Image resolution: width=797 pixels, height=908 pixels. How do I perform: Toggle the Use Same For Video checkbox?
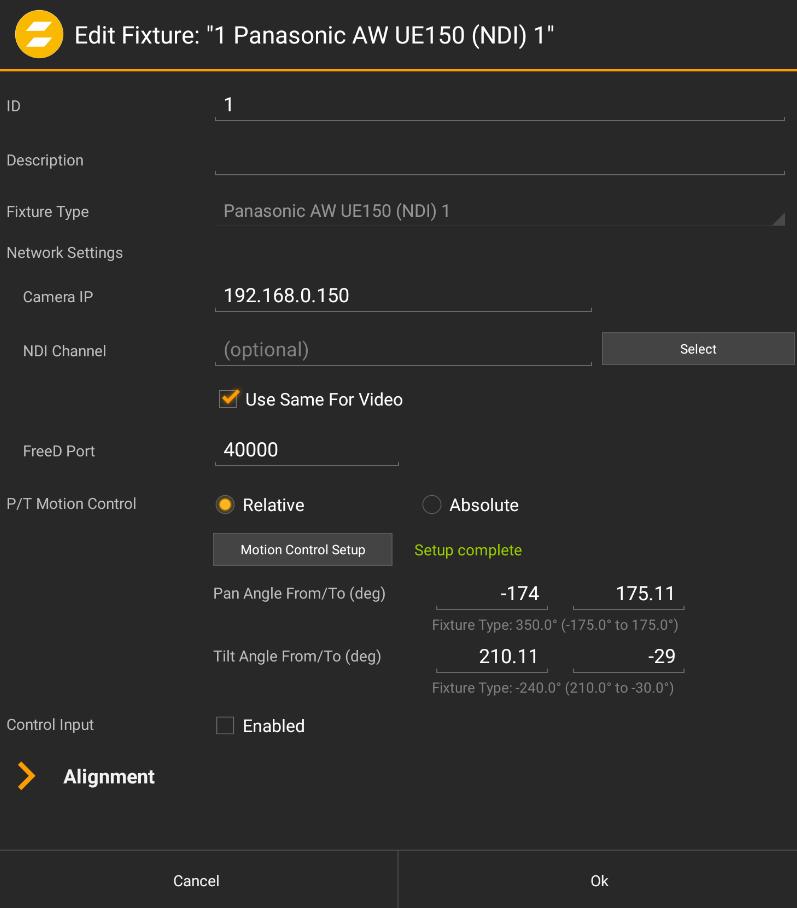228,398
